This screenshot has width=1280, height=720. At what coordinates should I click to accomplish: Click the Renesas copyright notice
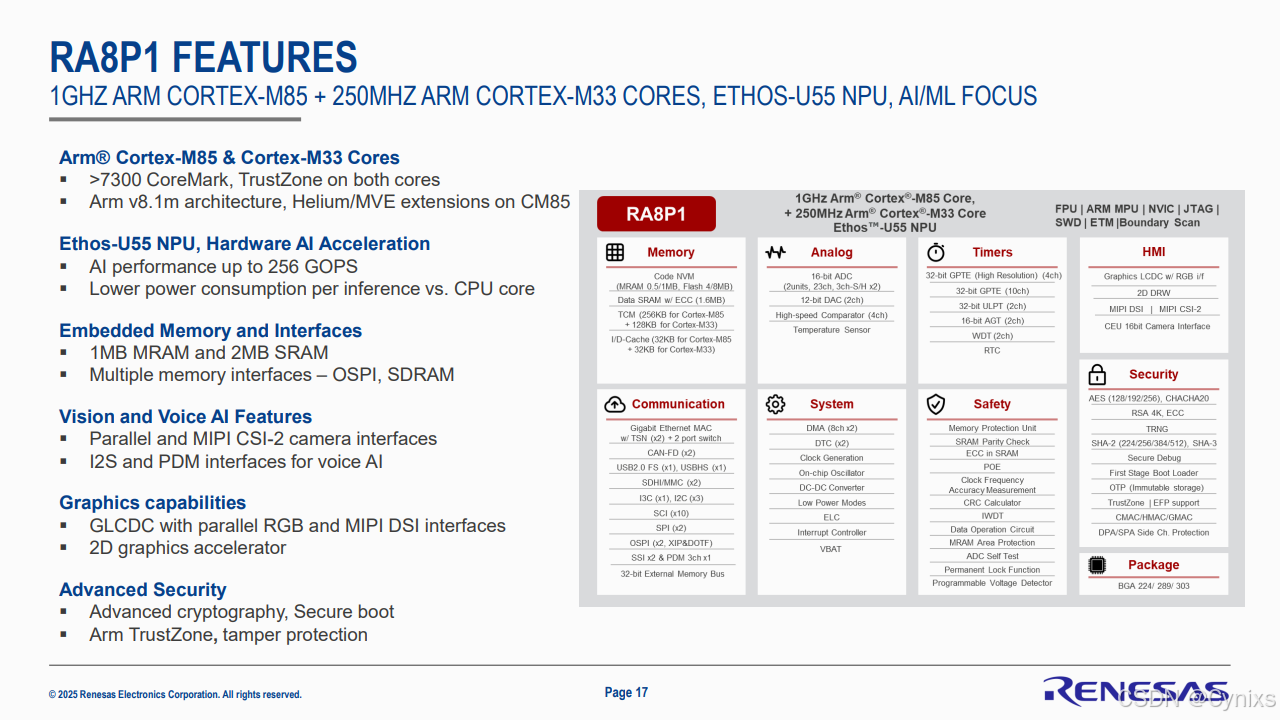(175, 695)
